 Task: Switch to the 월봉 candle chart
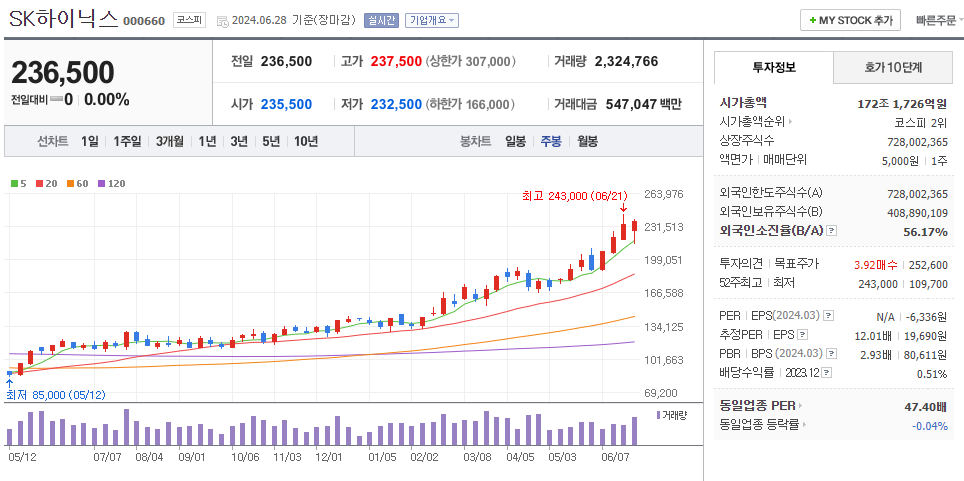[x=587, y=141]
